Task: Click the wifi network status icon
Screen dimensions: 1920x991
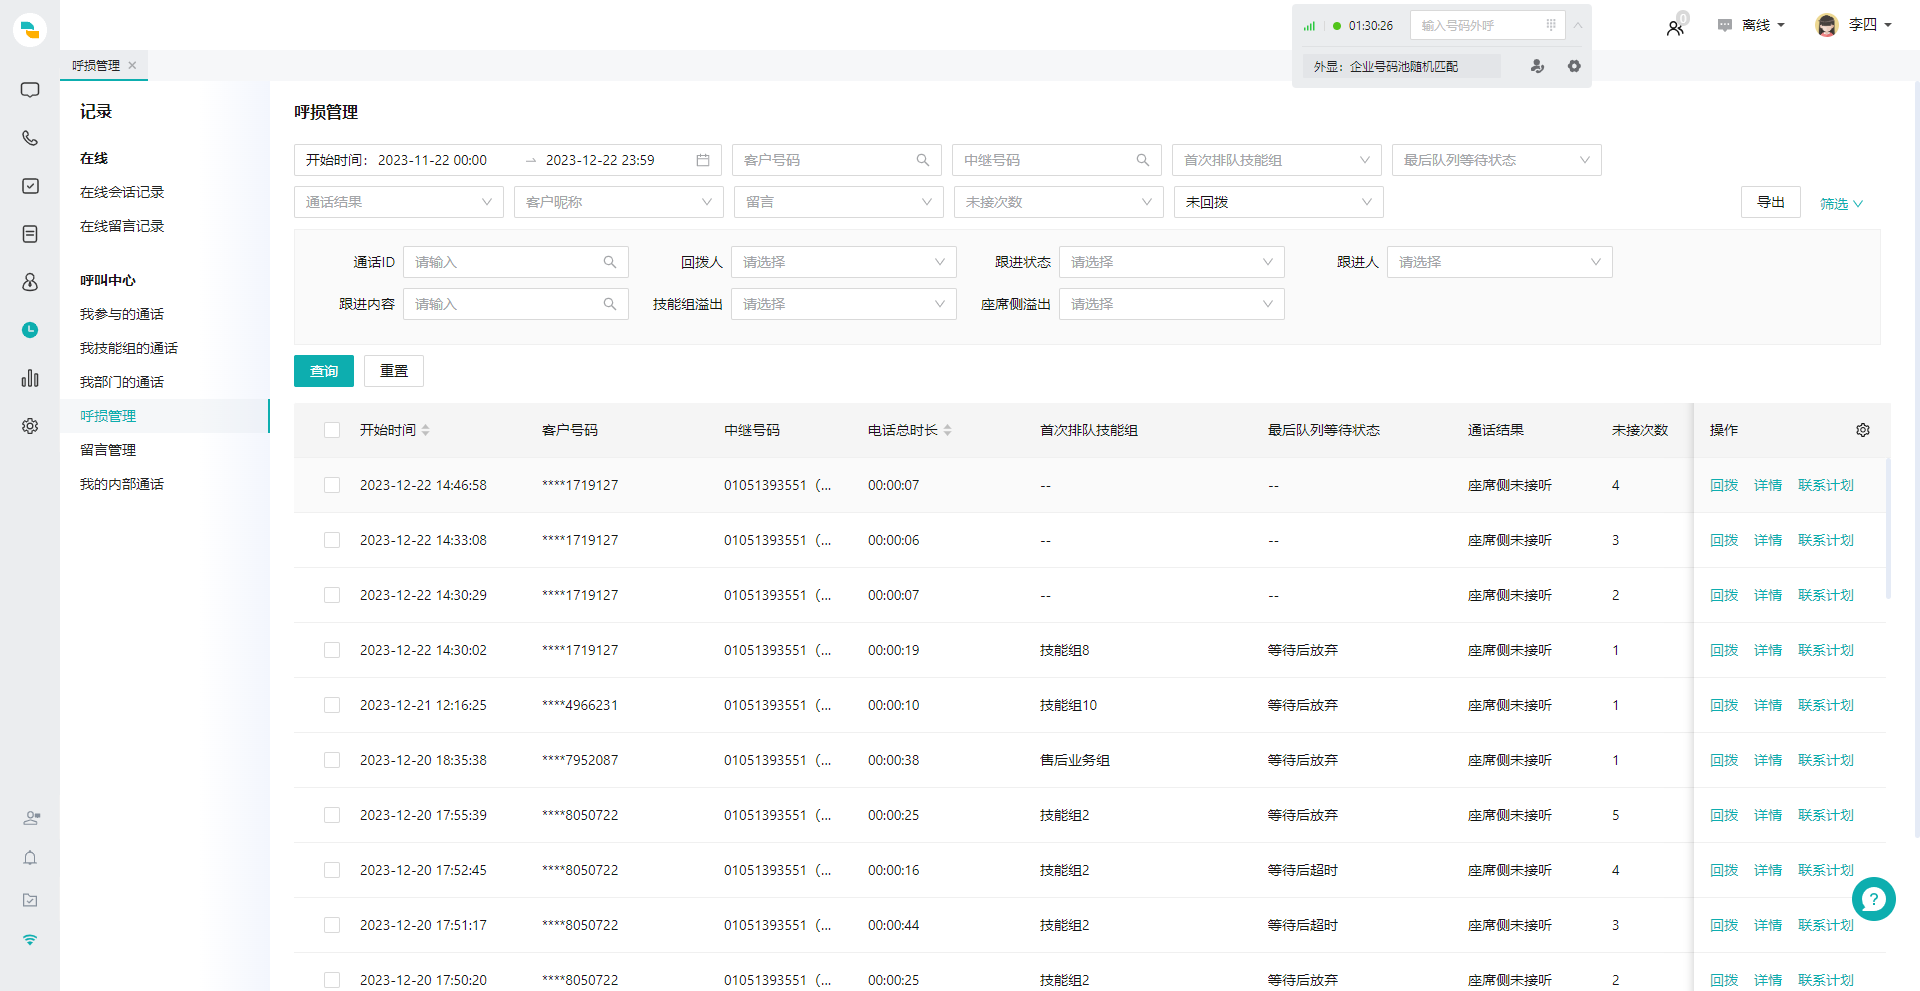Action: [30, 940]
